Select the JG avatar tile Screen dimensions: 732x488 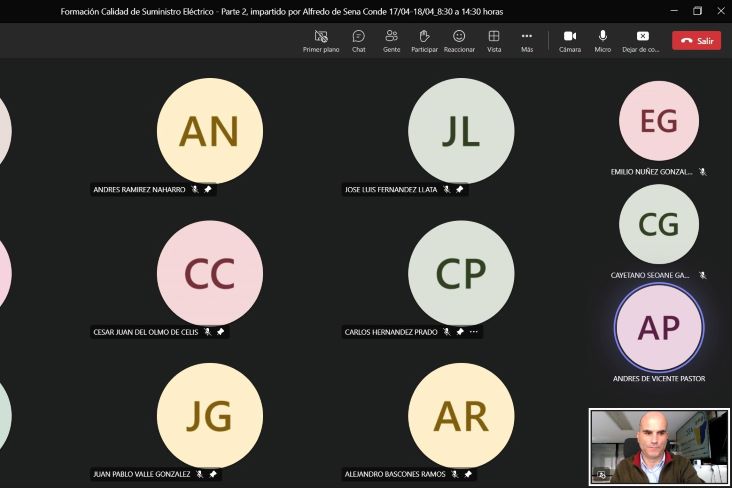pyautogui.click(x=210, y=416)
